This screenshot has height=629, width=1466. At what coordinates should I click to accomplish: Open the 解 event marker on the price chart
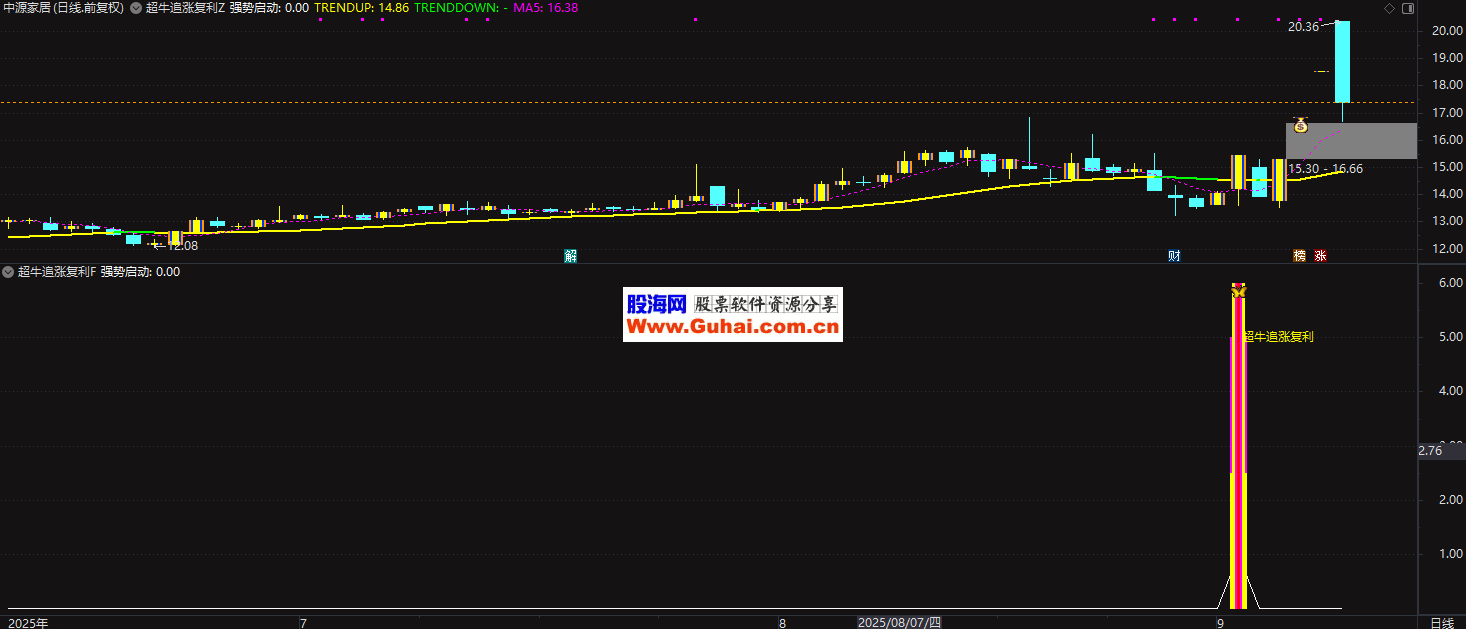570,255
